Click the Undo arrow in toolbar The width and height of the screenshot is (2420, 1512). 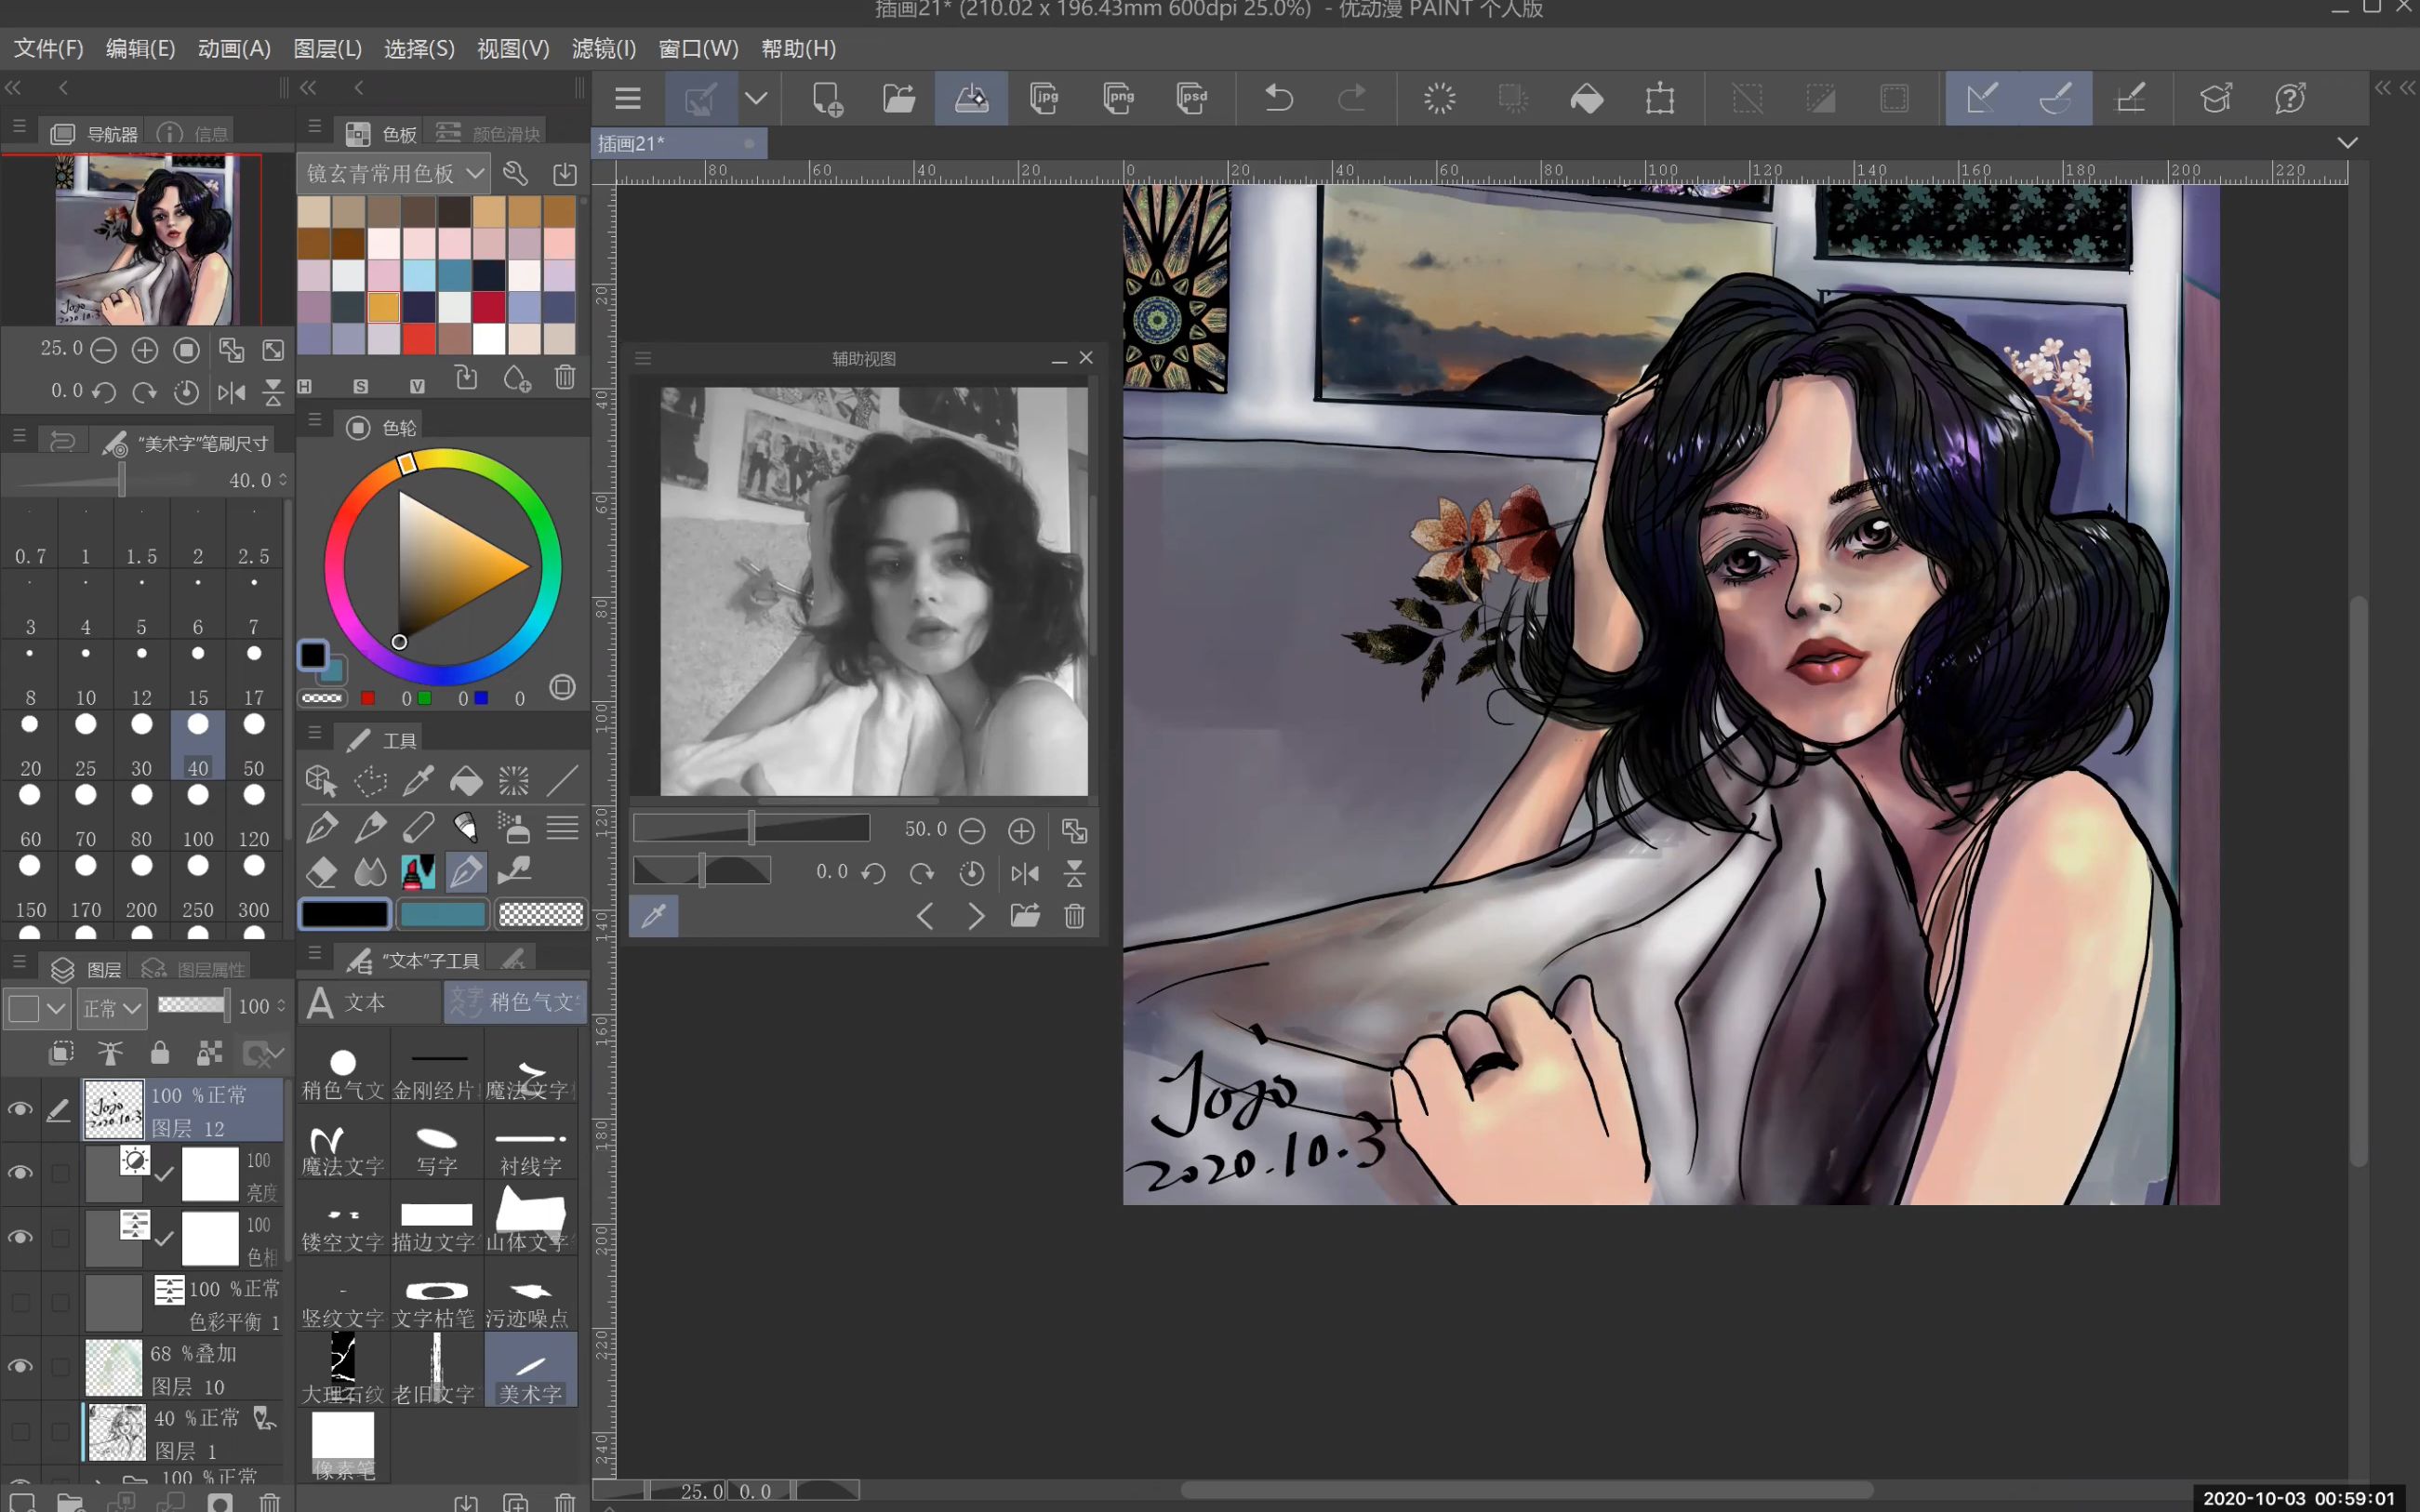[1279, 98]
